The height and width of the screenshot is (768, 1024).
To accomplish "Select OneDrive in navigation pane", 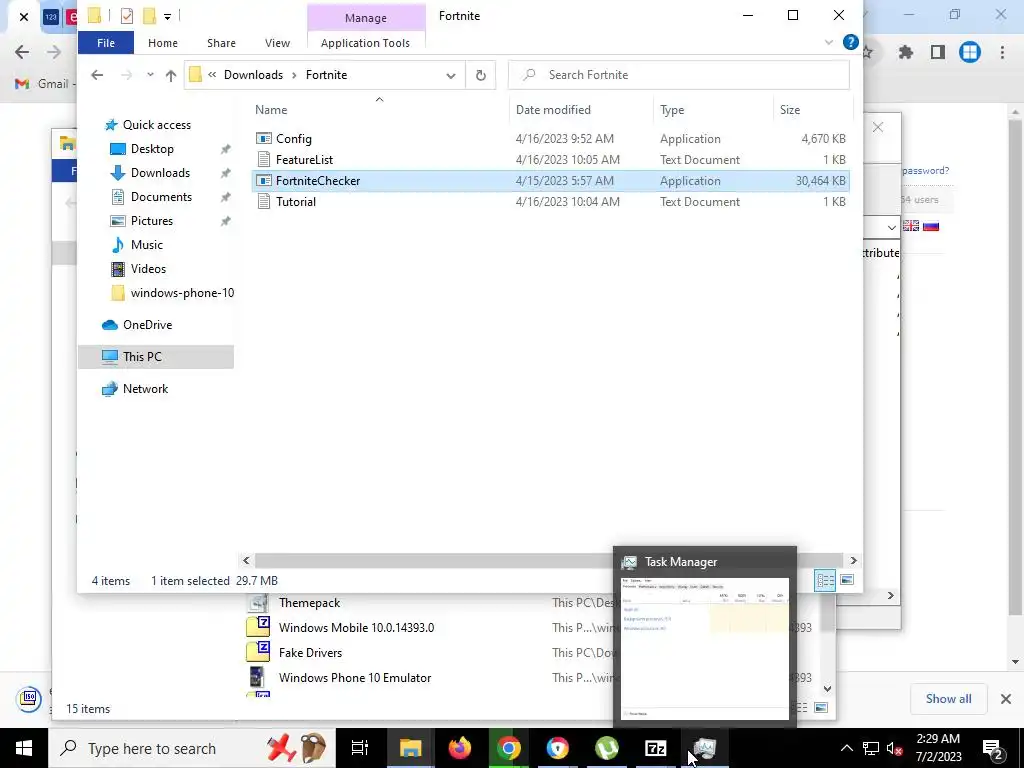I will [148, 325].
